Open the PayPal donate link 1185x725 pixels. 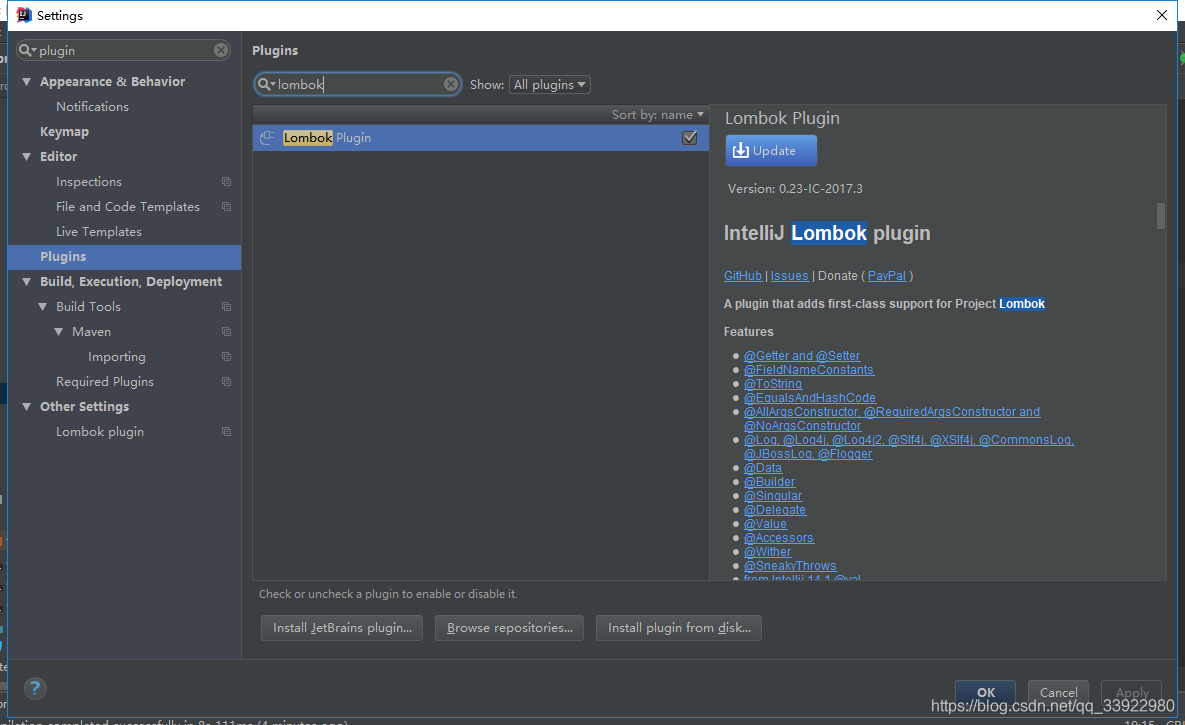[x=886, y=276]
